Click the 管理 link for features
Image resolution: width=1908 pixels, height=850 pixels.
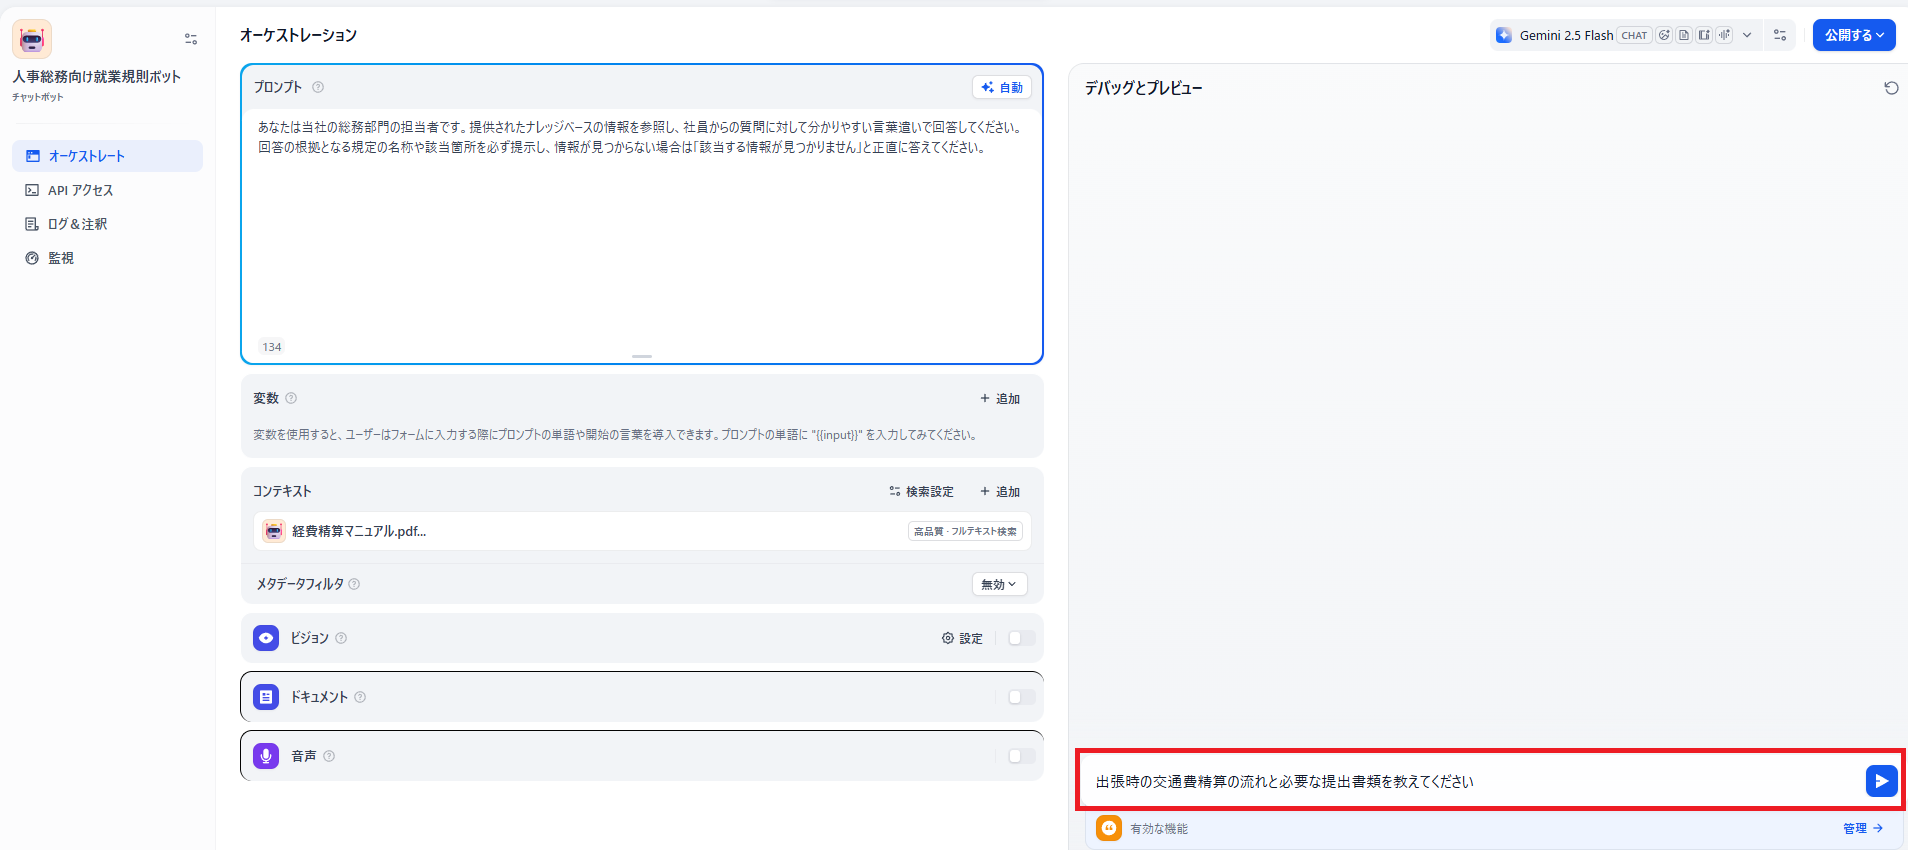1863,828
